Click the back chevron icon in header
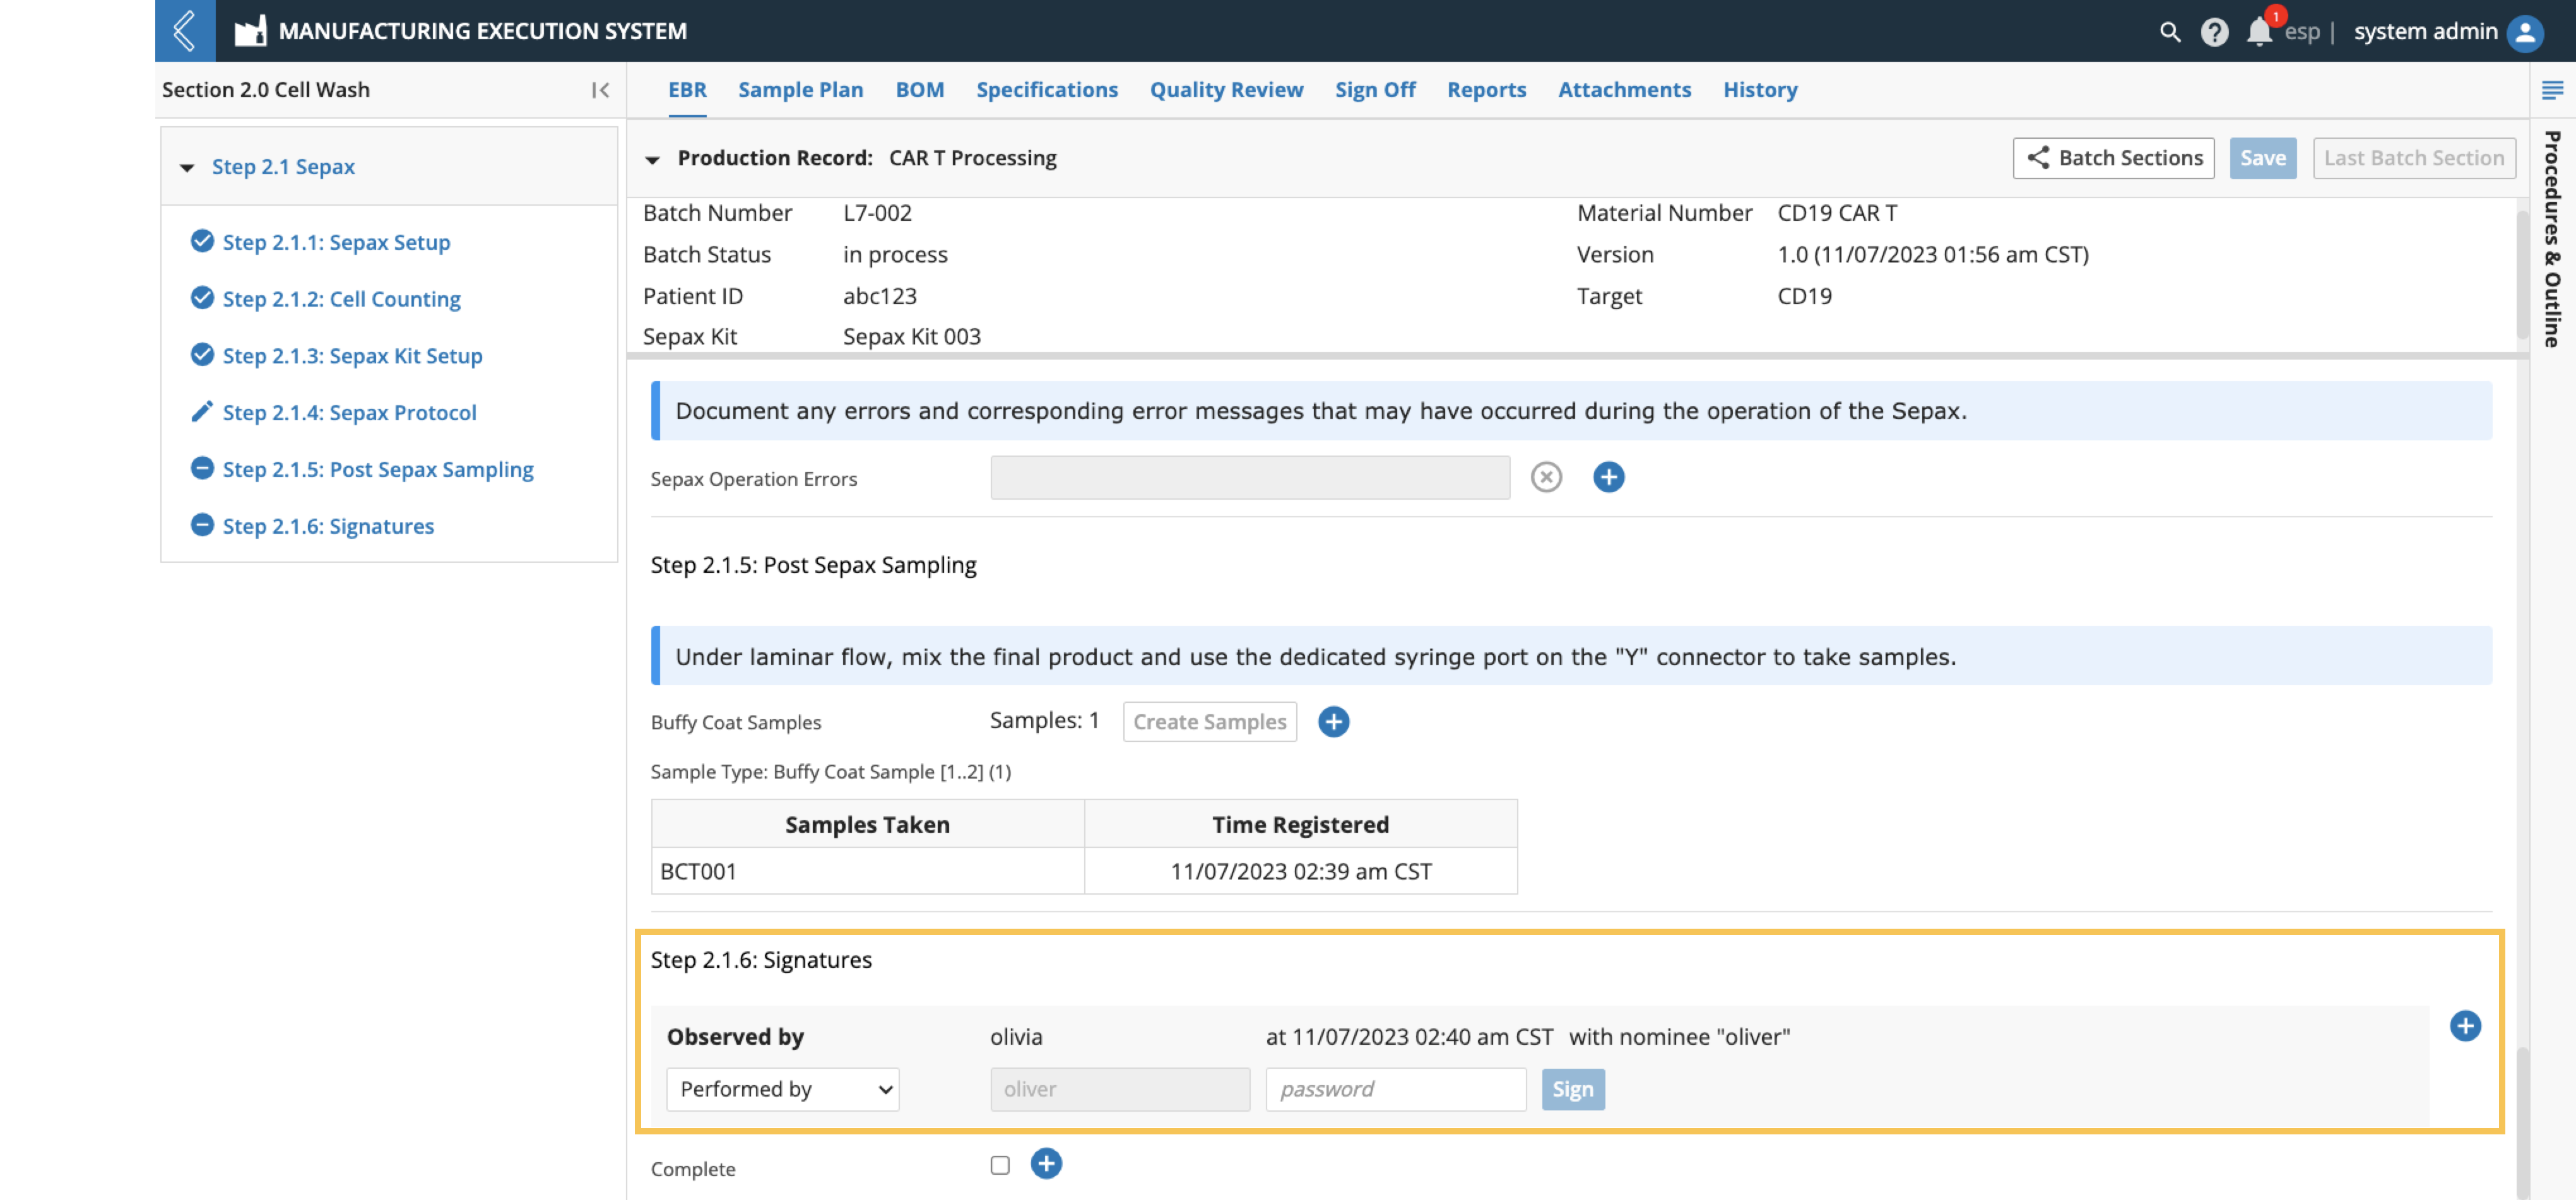The height and width of the screenshot is (1200, 2576). [185, 30]
